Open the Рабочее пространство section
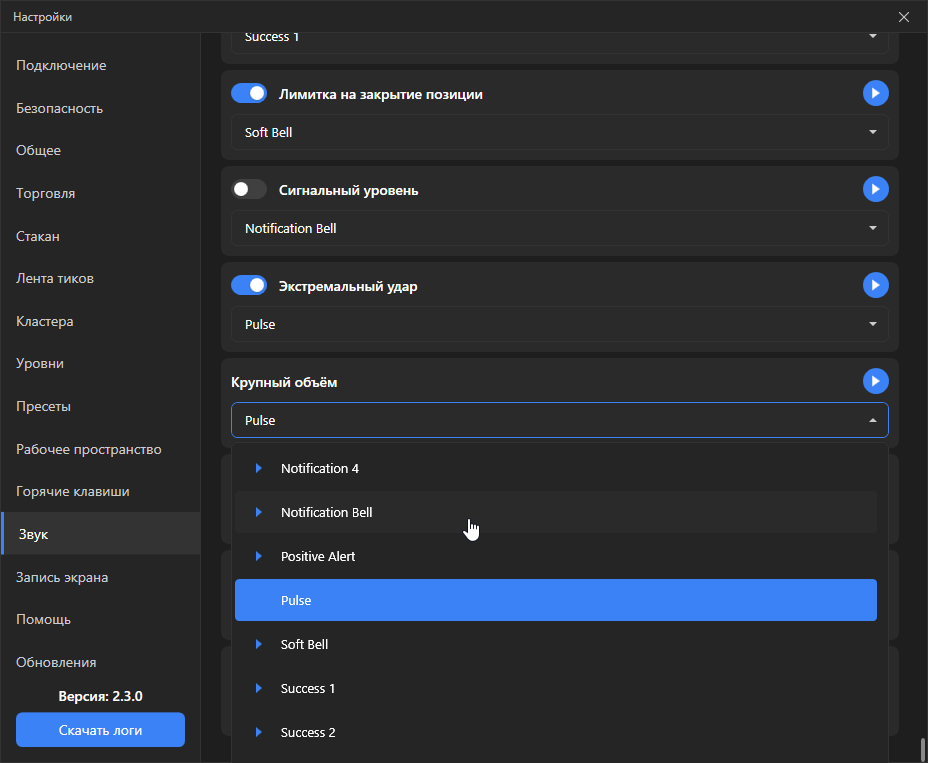The width and height of the screenshot is (928, 763). pos(101,449)
